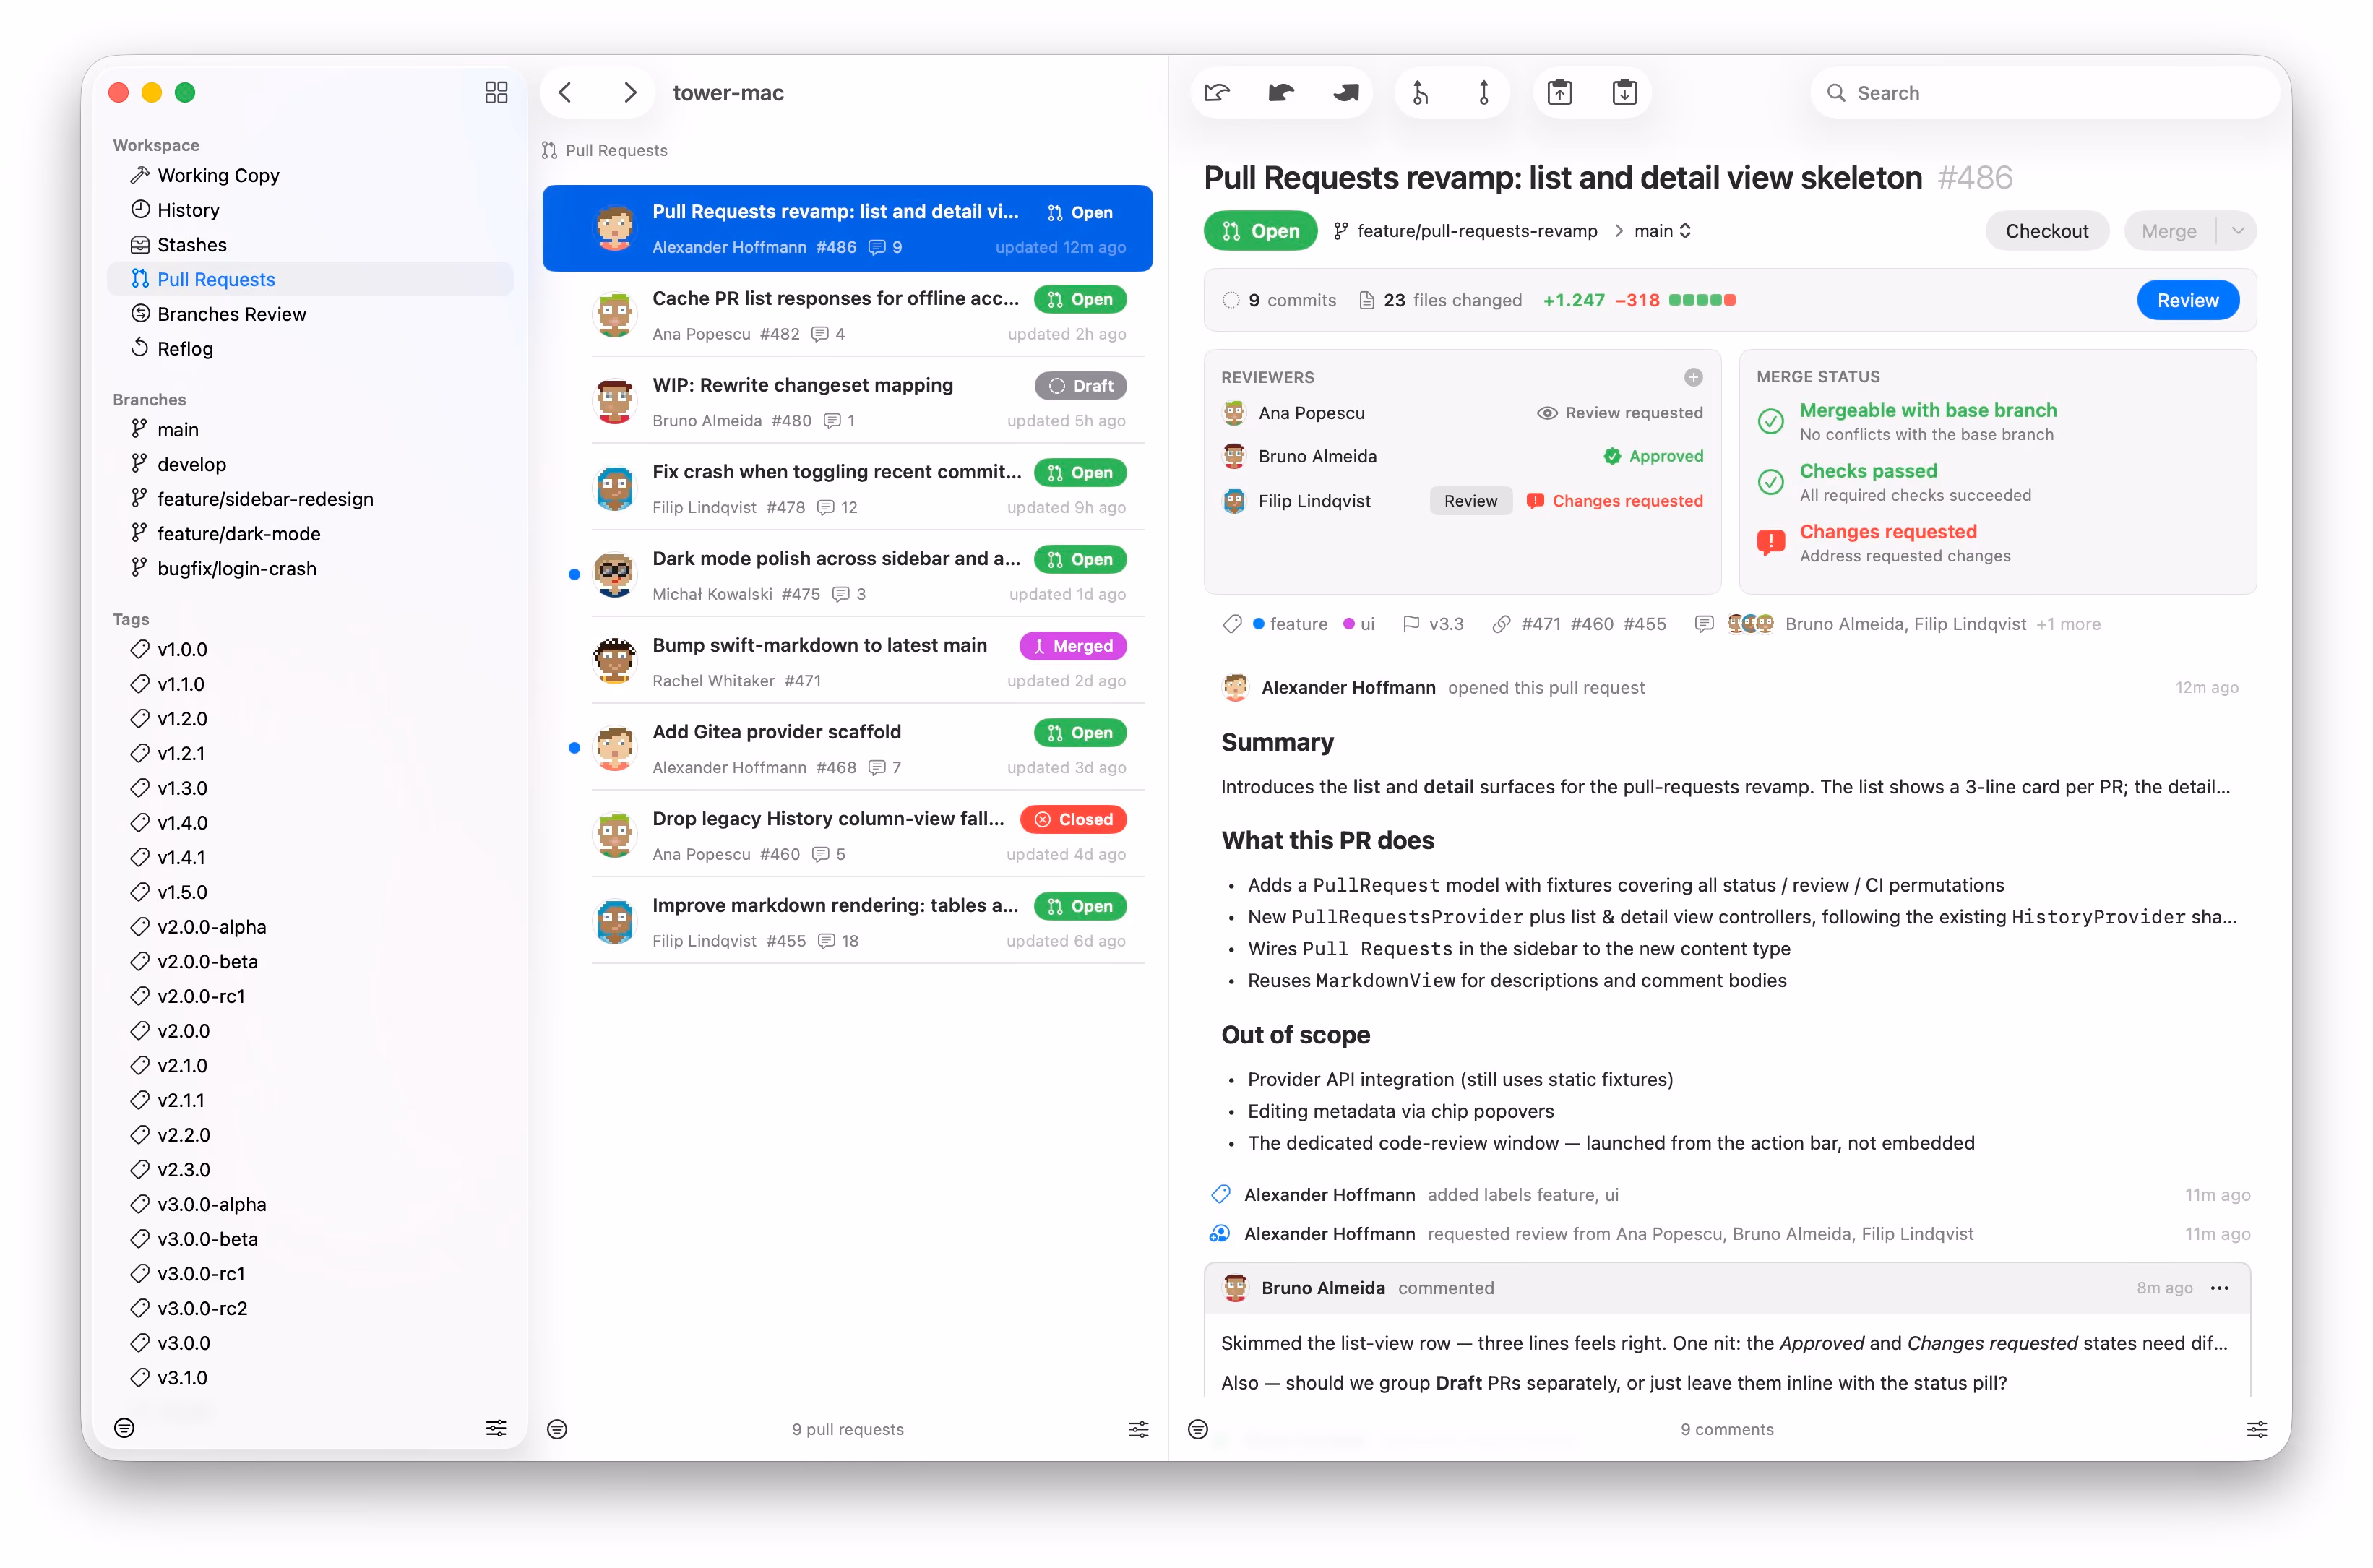Select tag v2.0.0-alpha
2373x1568 pixels.
(310, 927)
